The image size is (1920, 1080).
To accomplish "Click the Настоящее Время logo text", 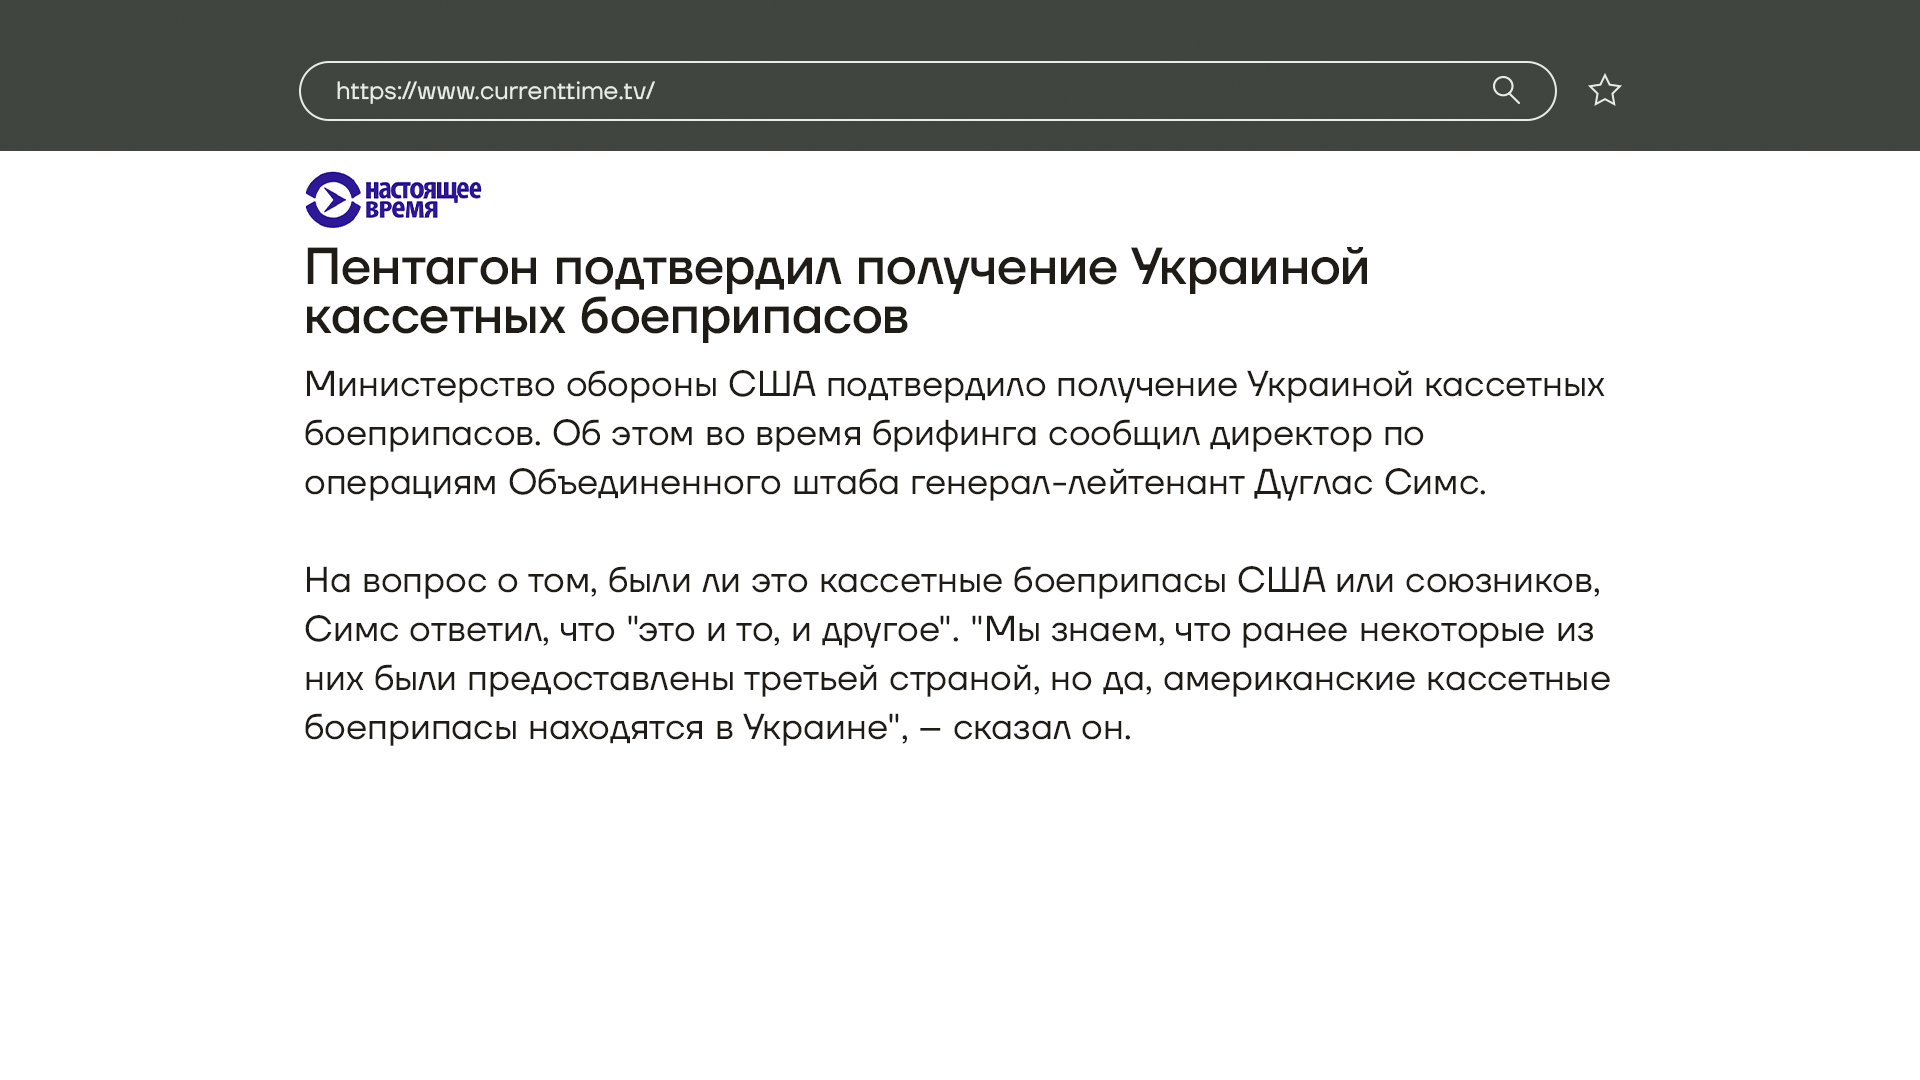I will pyautogui.click(x=422, y=199).
